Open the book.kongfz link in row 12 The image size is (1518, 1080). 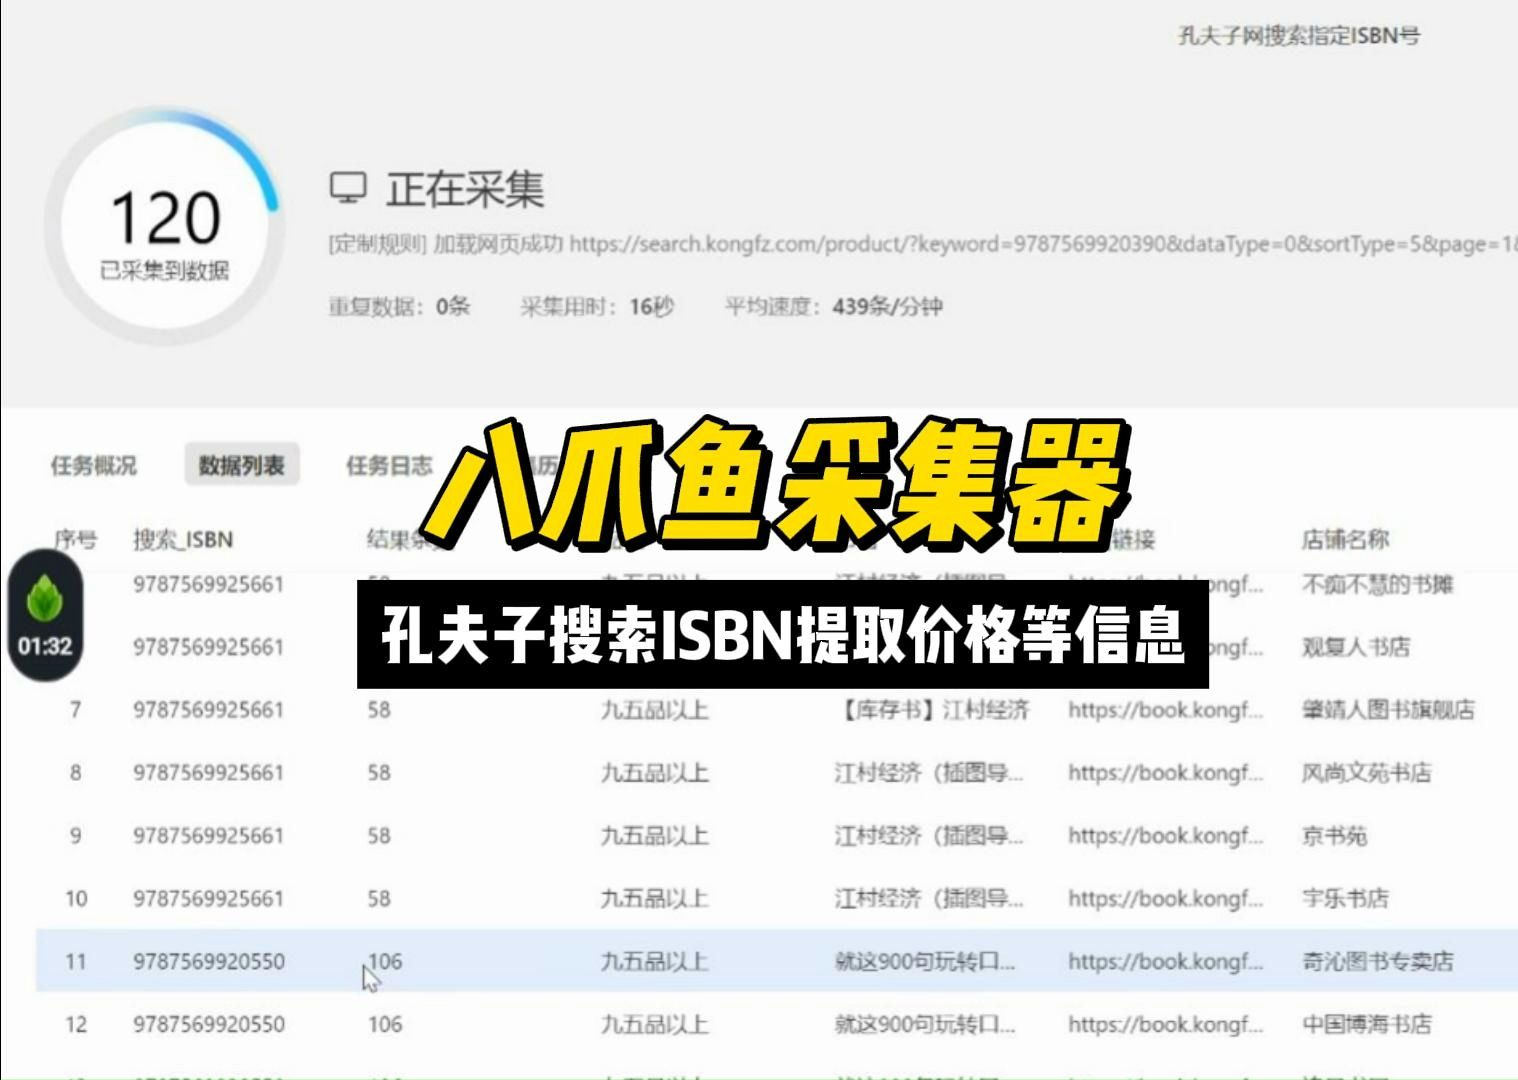[x=1165, y=1025]
